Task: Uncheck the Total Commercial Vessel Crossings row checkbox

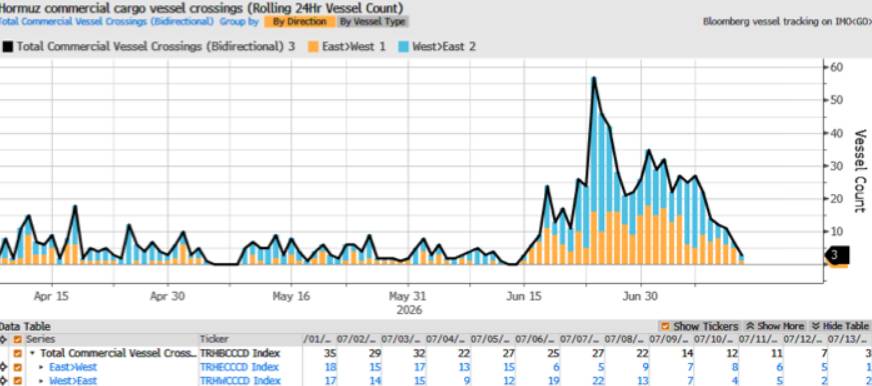Action: point(18,353)
